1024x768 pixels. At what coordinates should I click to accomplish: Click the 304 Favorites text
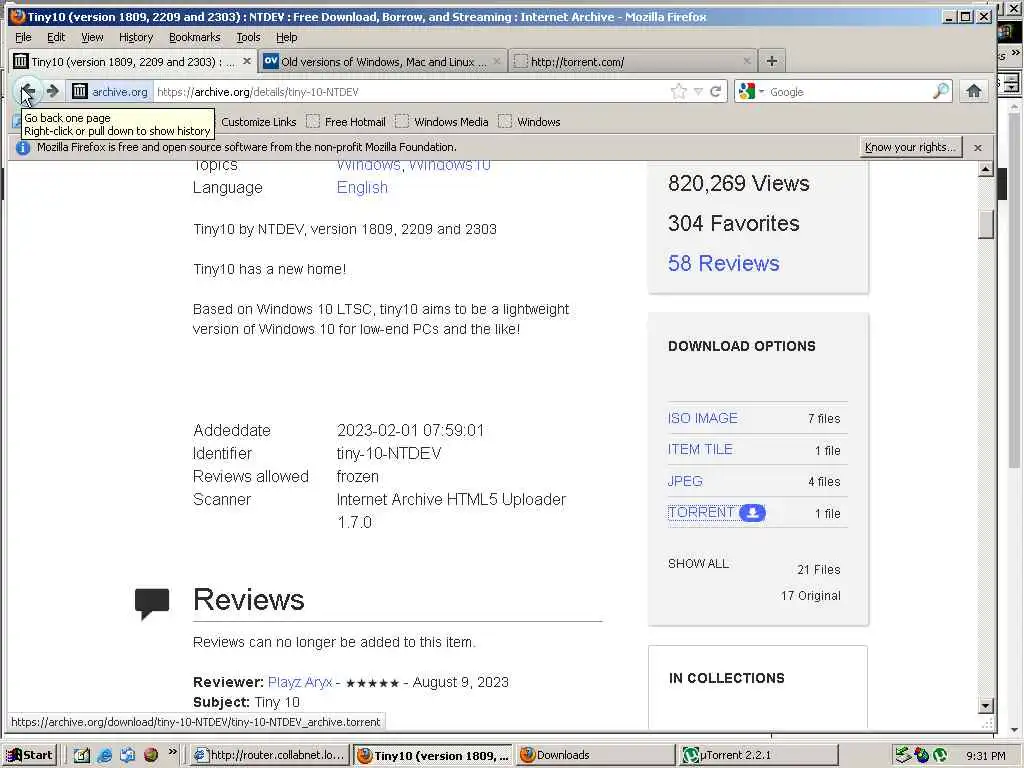733,223
